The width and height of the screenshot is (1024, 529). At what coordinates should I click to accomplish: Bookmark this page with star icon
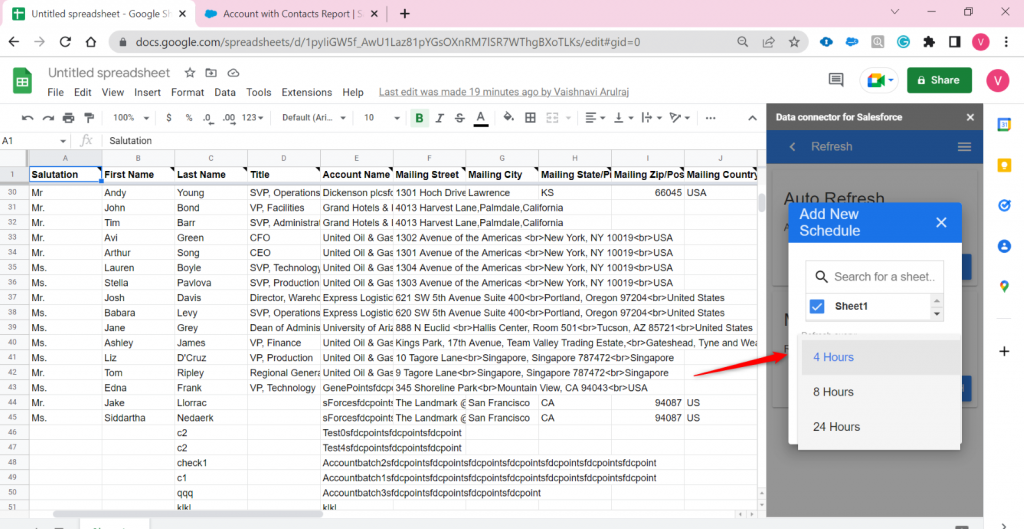click(794, 42)
